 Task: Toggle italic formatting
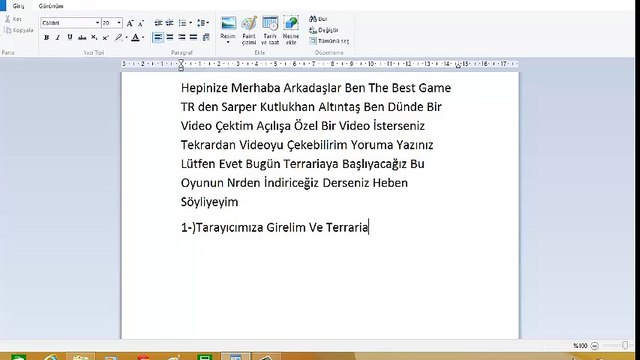coord(58,38)
